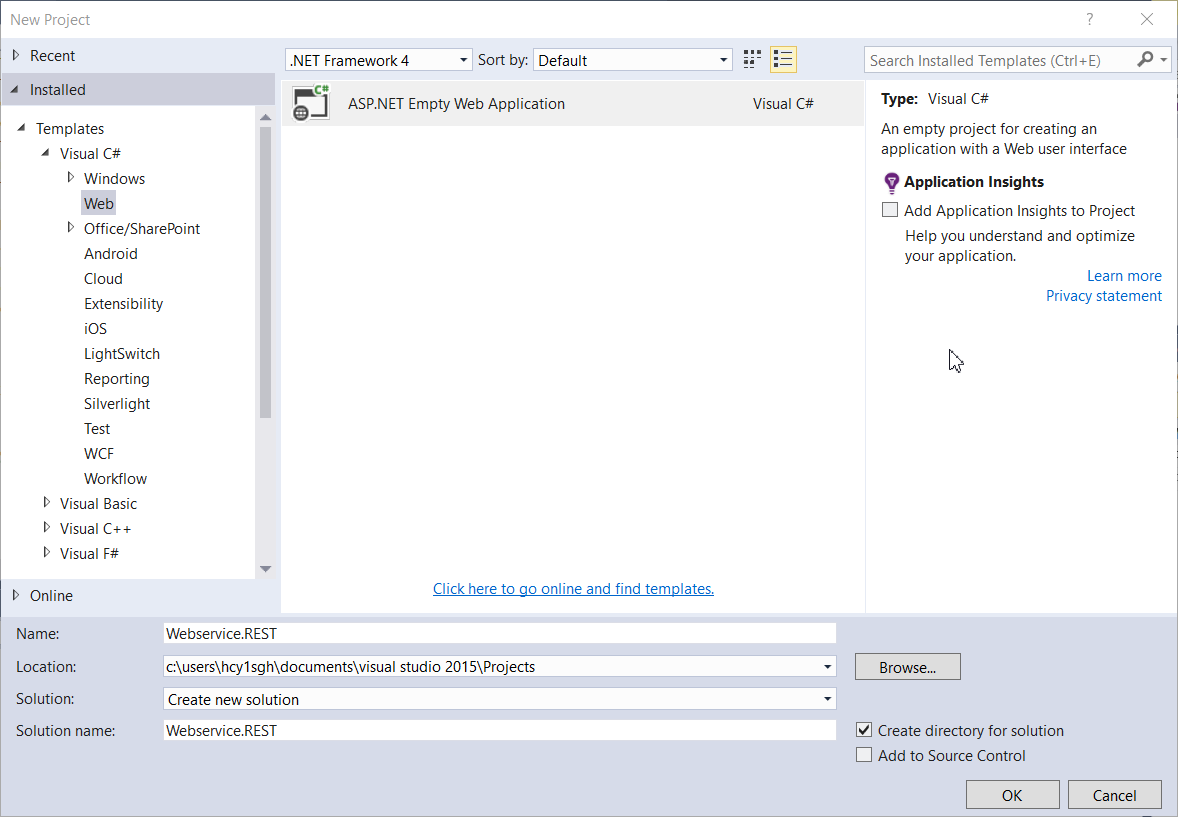This screenshot has width=1178, height=817.
Task: Click the tree scrollbar down arrow
Action: pos(265,569)
